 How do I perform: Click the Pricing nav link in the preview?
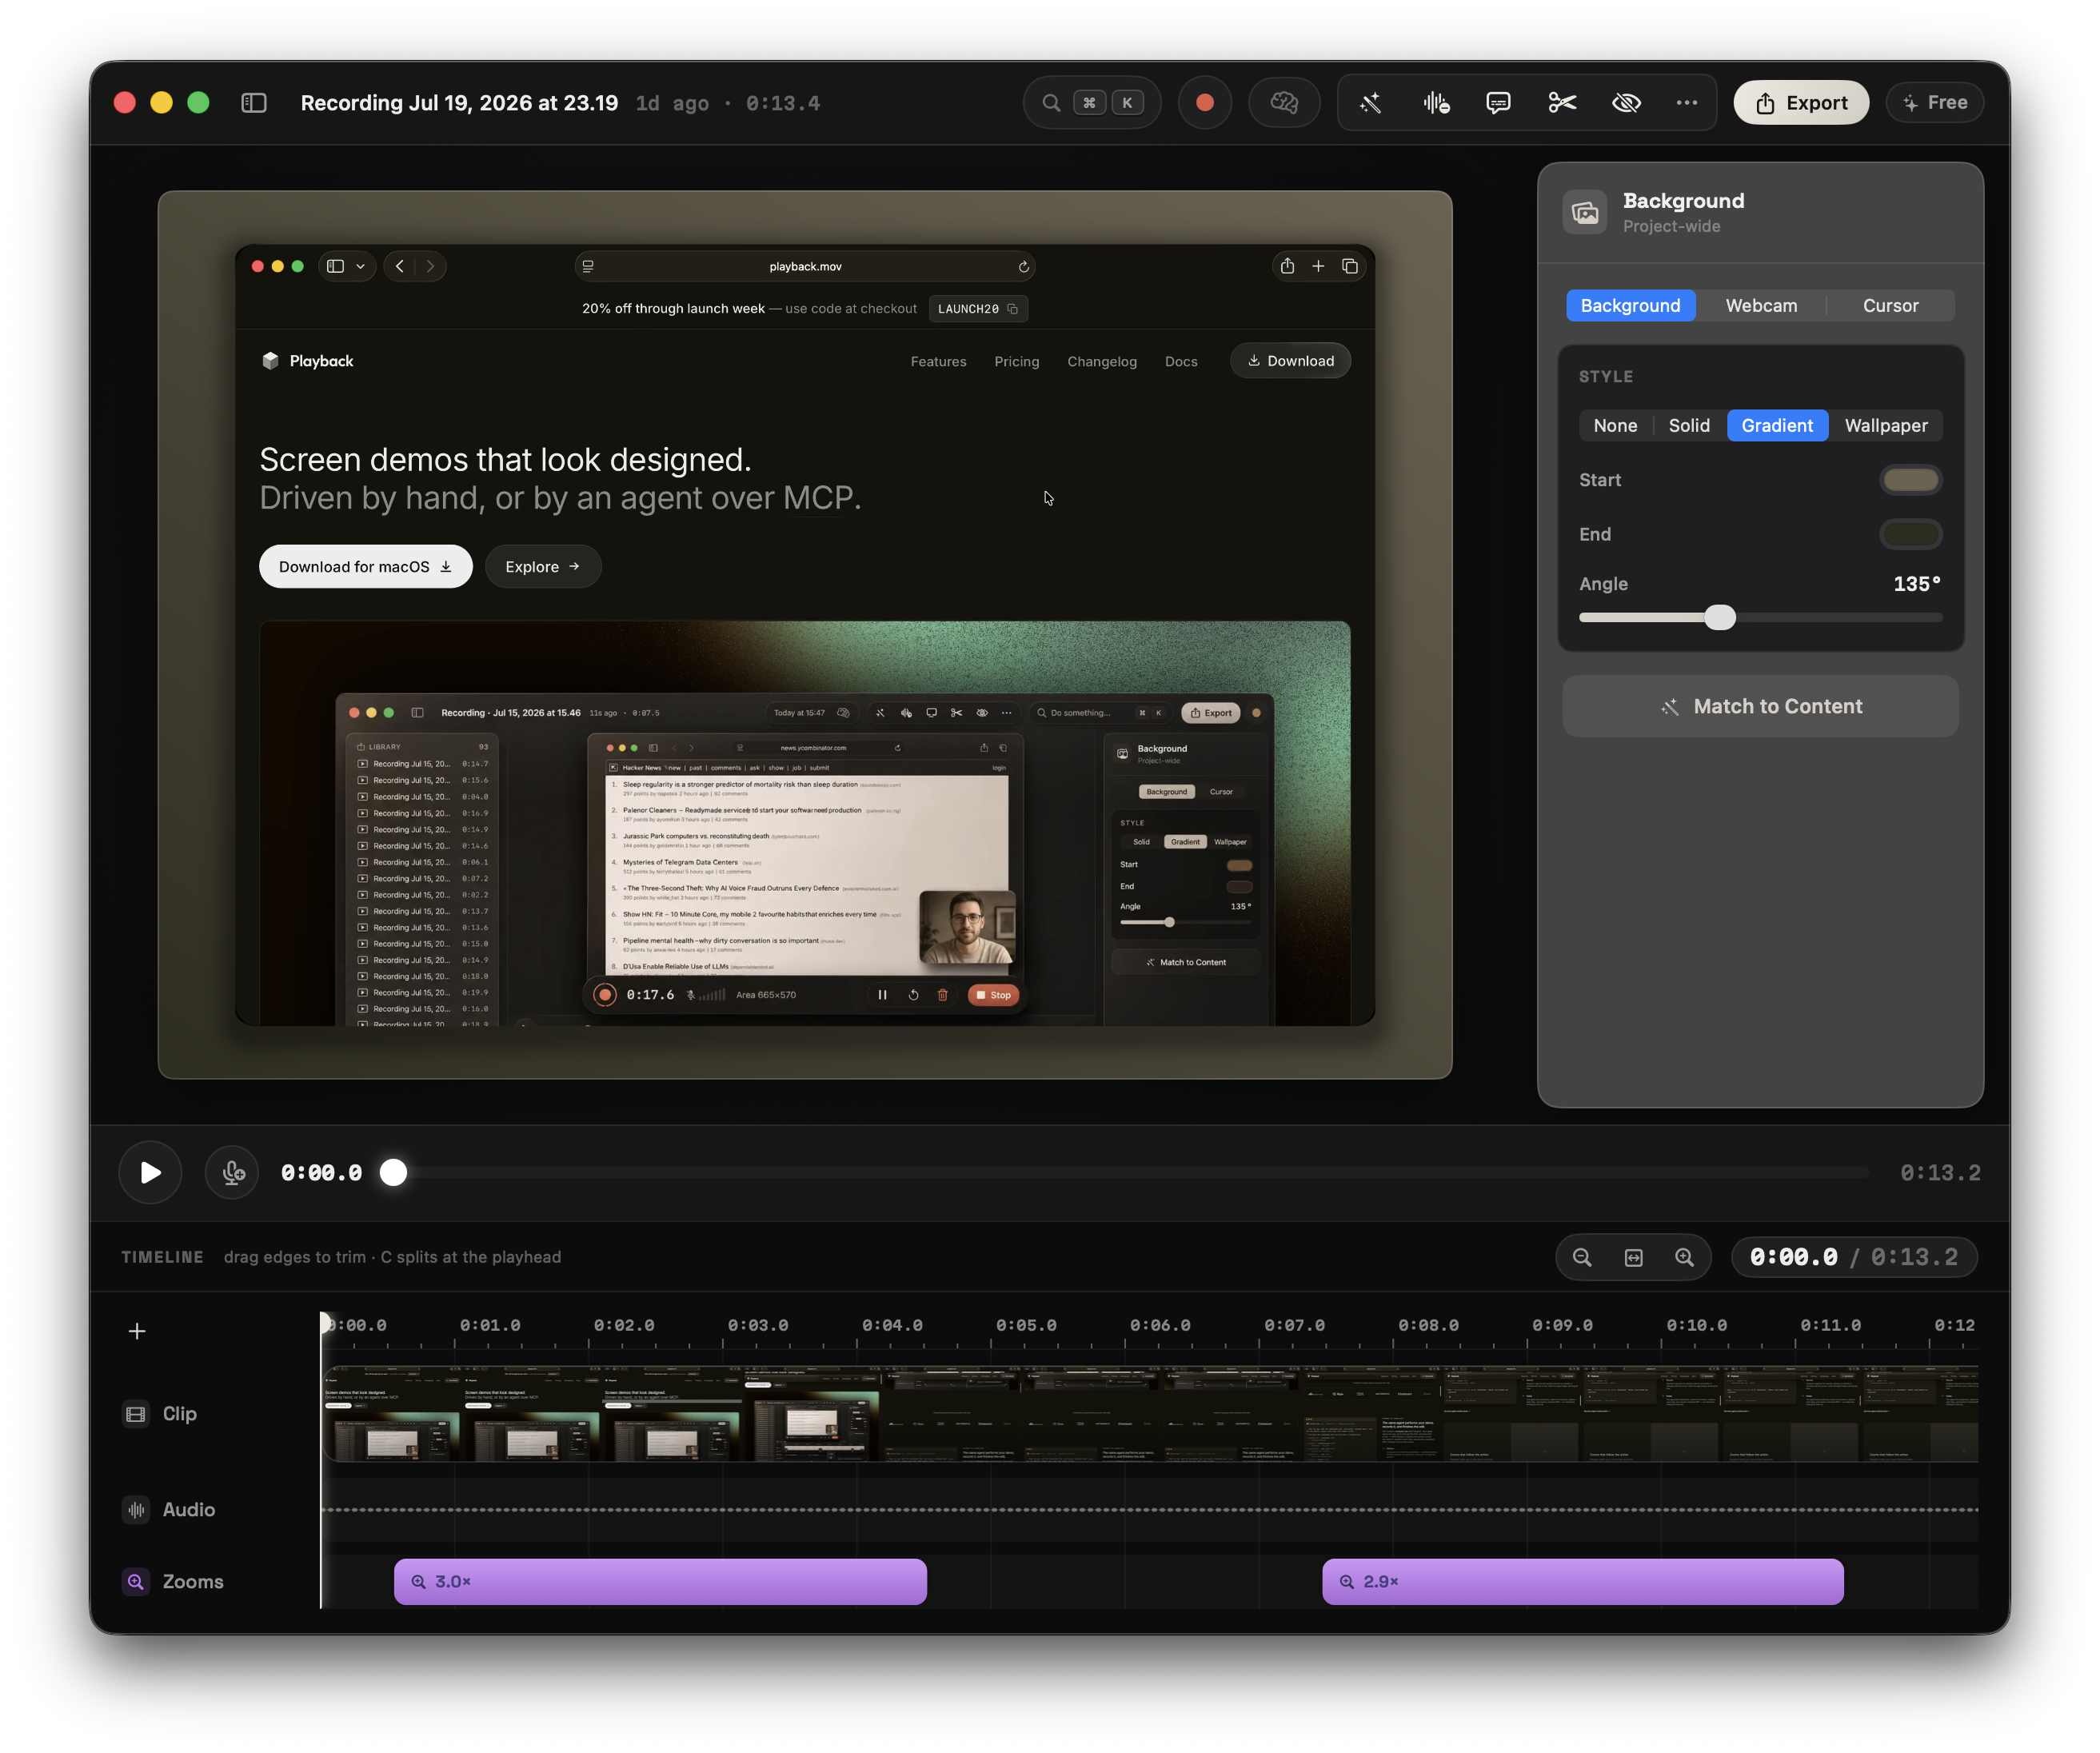click(x=1017, y=362)
